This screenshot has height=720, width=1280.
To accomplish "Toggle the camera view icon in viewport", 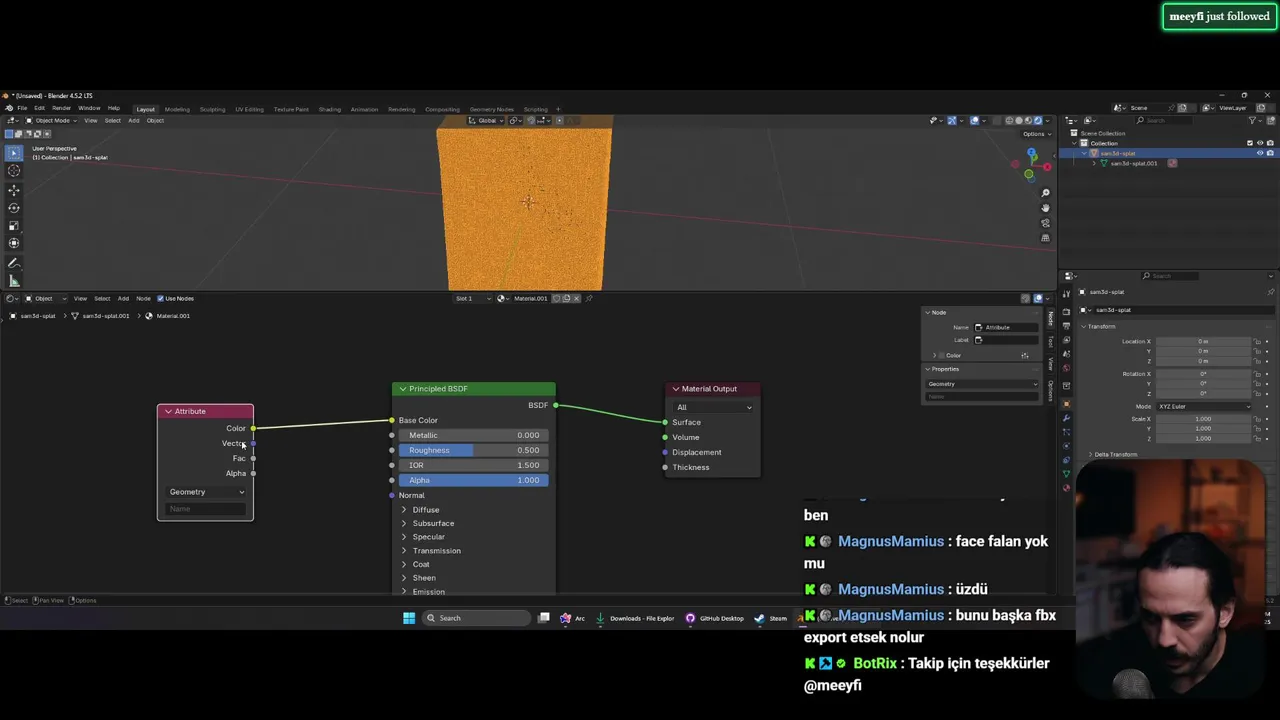I will [x=1046, y=223].
